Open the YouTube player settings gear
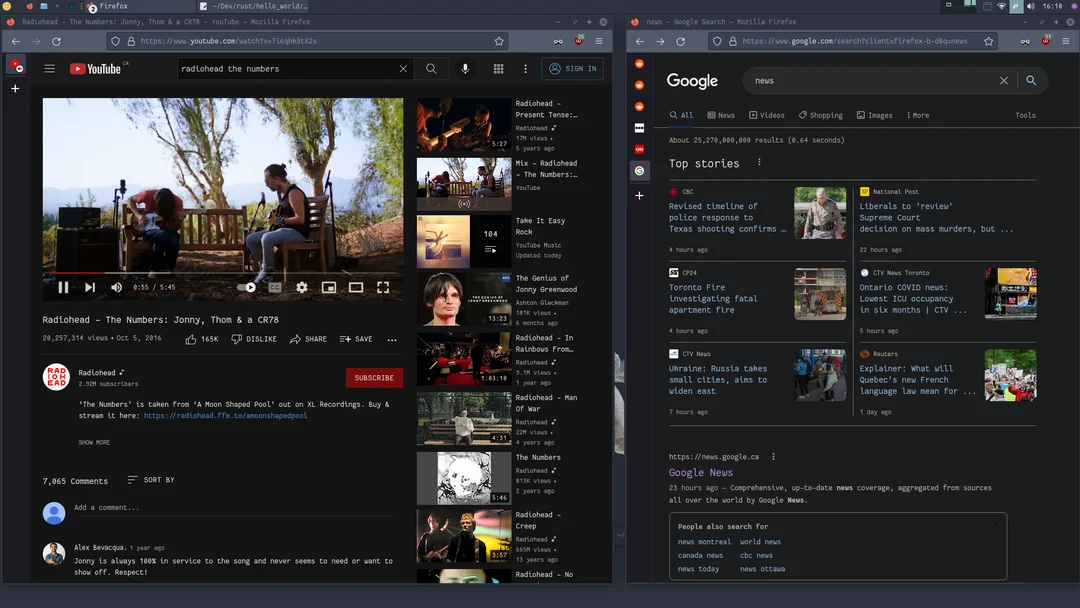1080x608 pixels. pyautogui.click(x=302, y=287)
